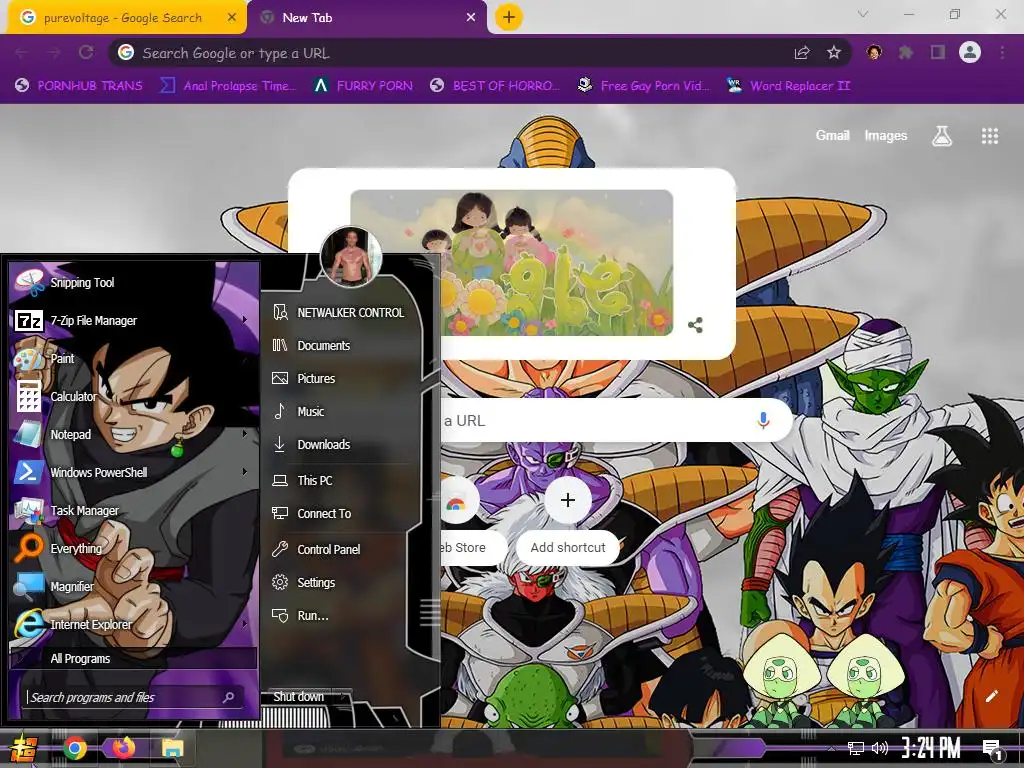Click the Search programs and files box
1024x768 pixels.
133,697
